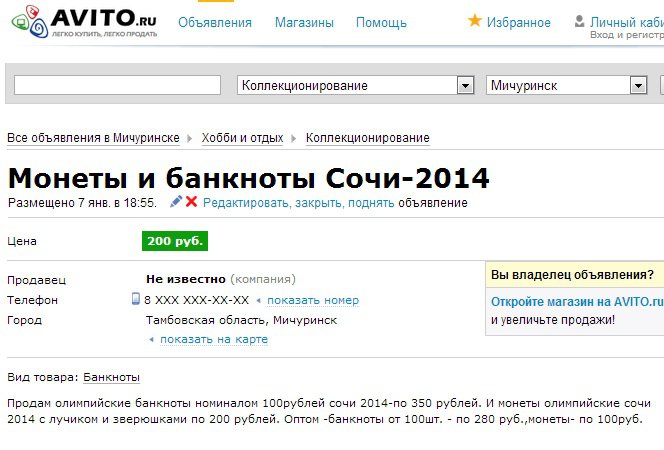Viewport: 664px width, 450px height.
Task: Expand the Коллекционирование category dropdown
Action: [x=355, y=85]
